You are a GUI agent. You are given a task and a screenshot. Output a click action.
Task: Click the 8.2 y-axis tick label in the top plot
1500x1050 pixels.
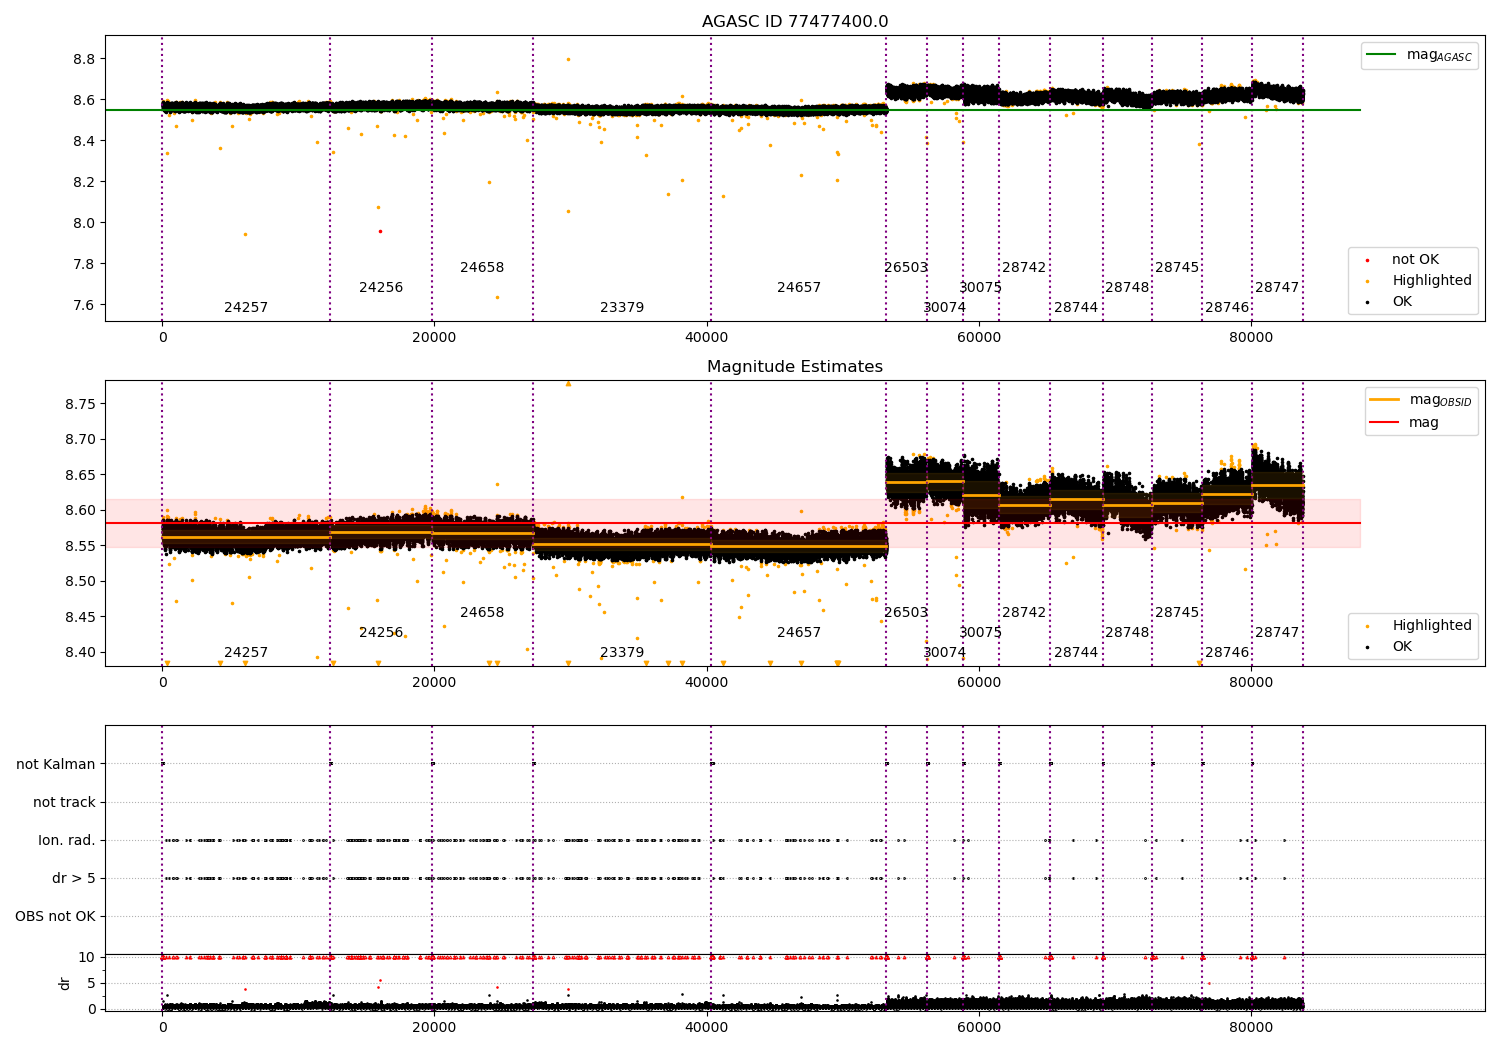coord(84,182)
